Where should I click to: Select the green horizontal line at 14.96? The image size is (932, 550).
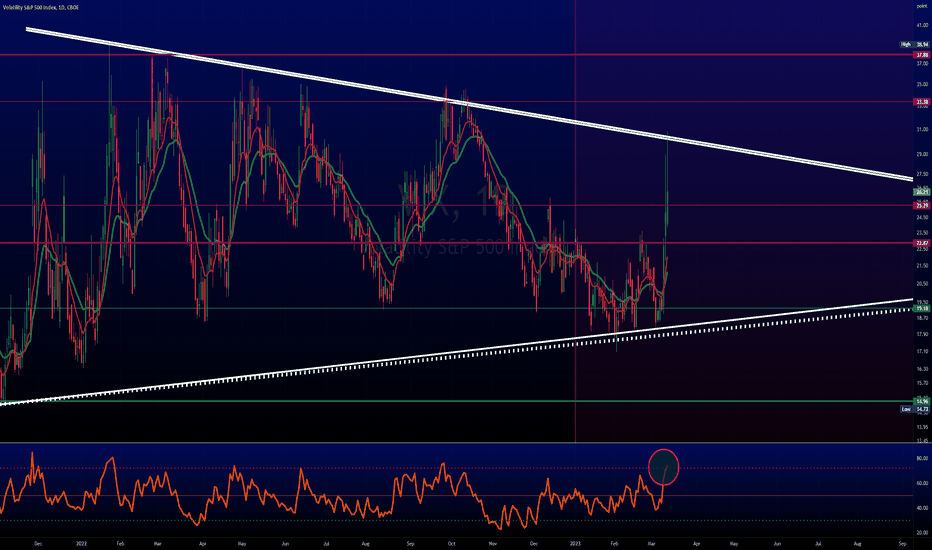456,401
